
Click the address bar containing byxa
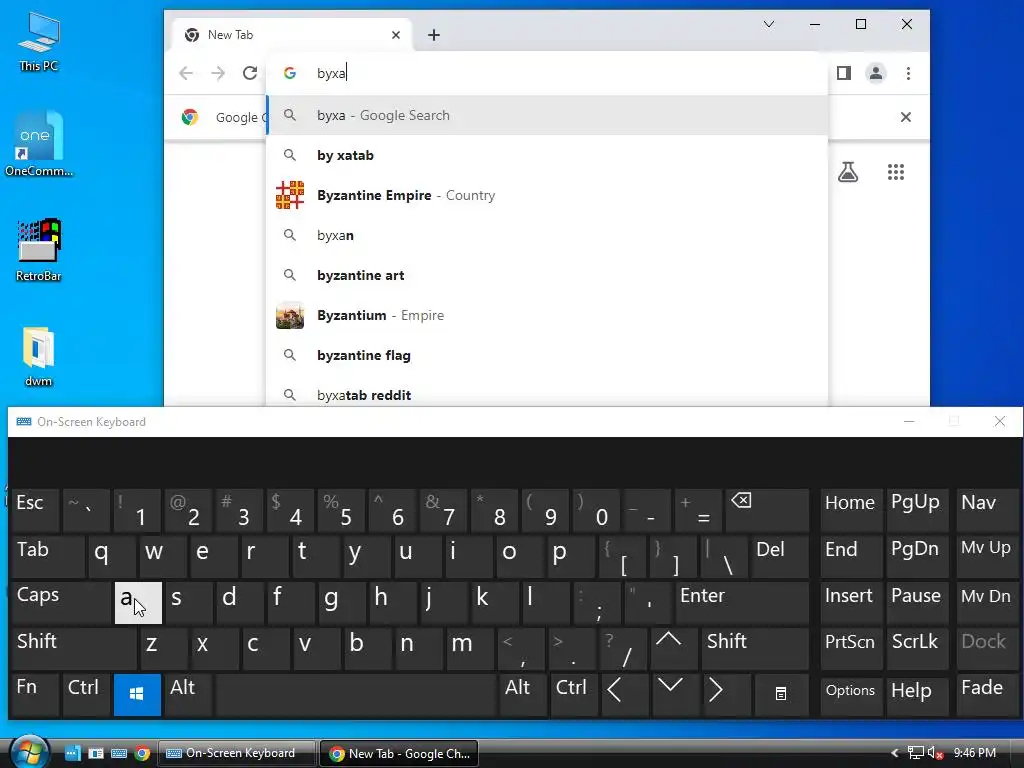pyautogui.click(x=549, y=73)
